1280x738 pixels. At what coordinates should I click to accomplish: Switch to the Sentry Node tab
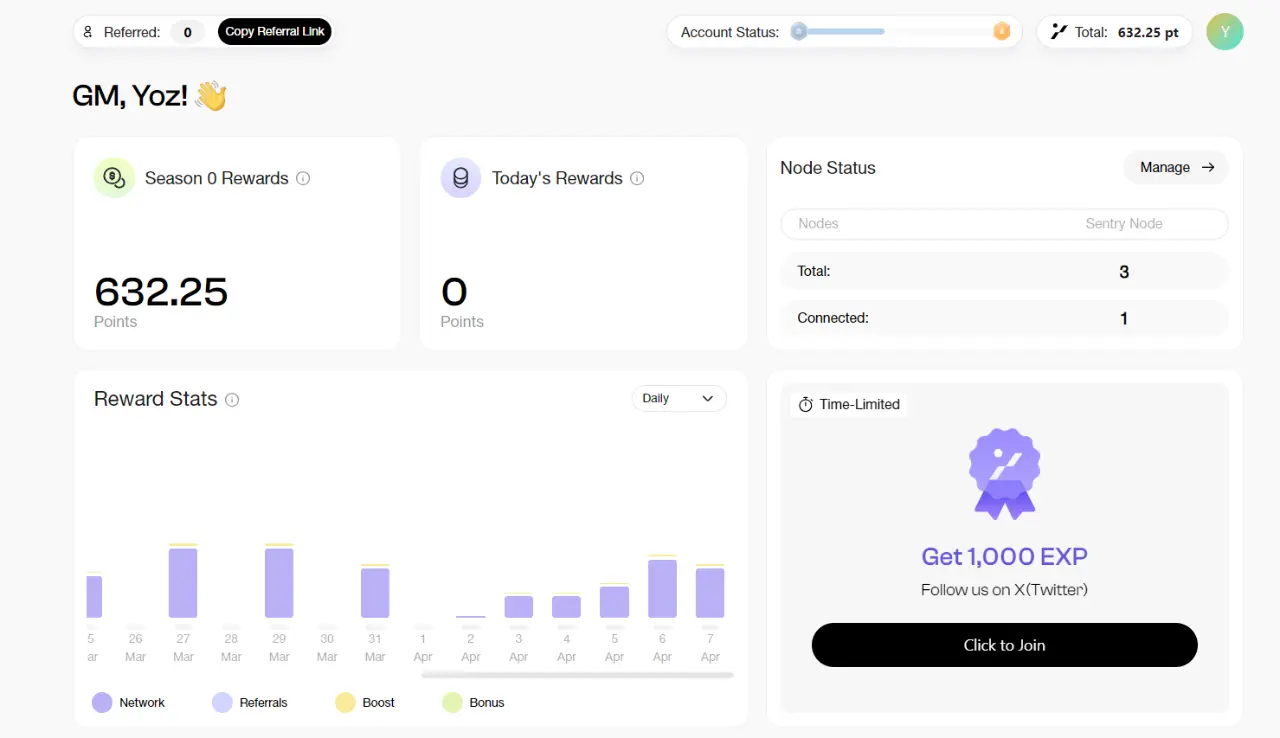[1124, 224]
